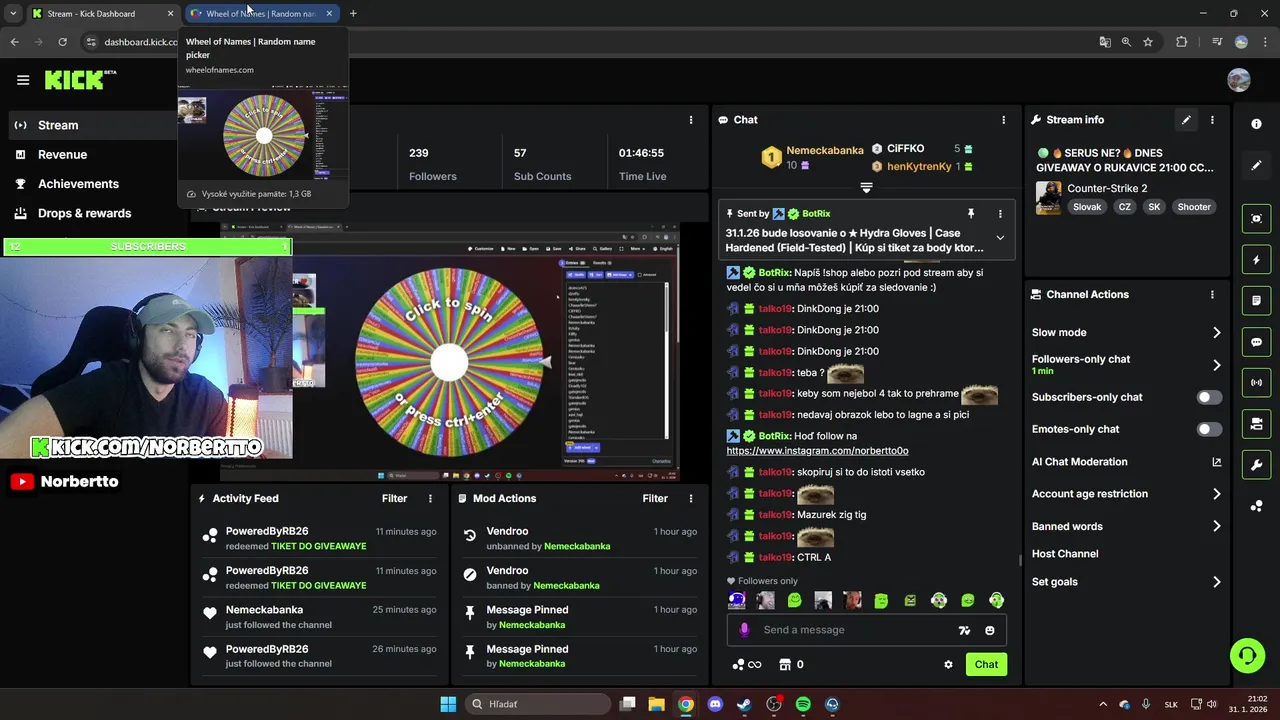The width and height of the screenshot is (1280, 720).
Task: Click the green Chat send button
Action: 986,664
